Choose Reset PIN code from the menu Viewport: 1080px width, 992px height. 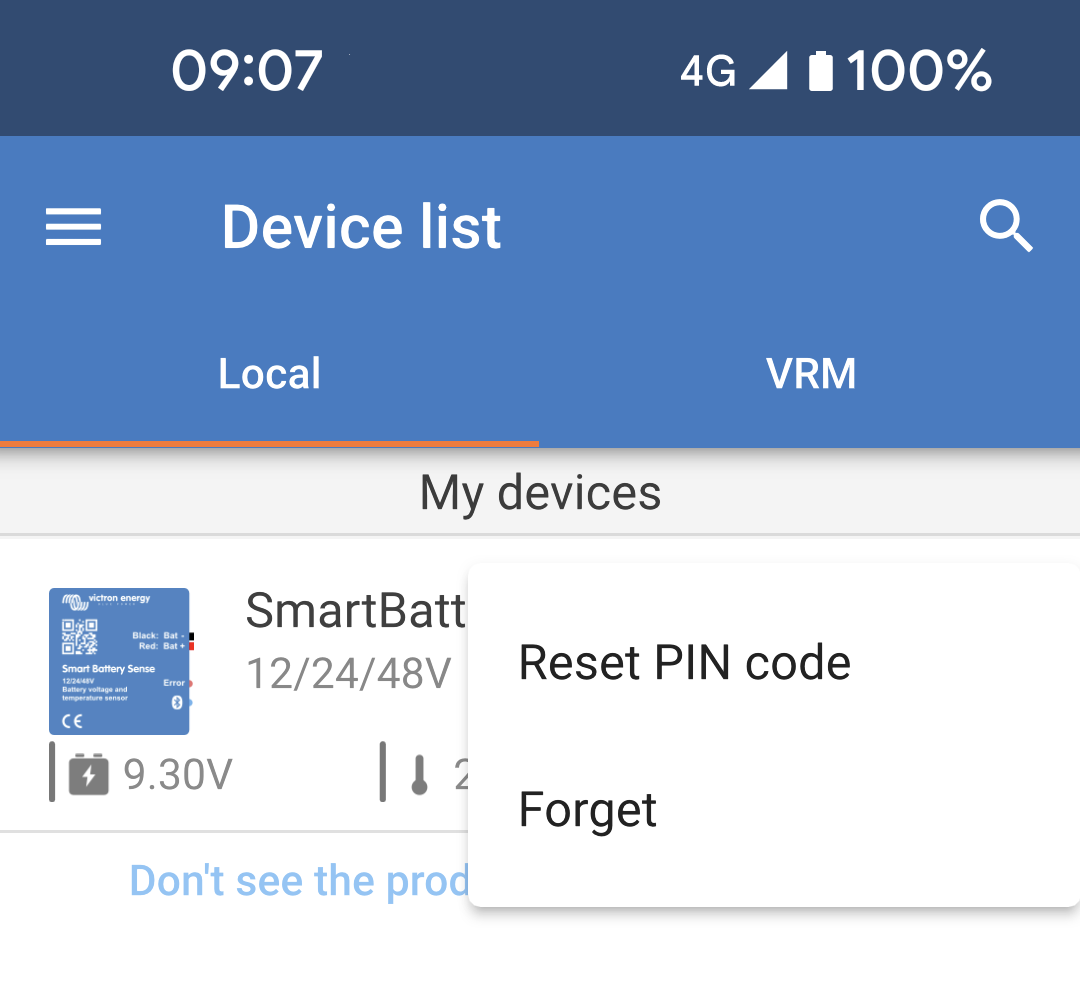tap(684, 661)
